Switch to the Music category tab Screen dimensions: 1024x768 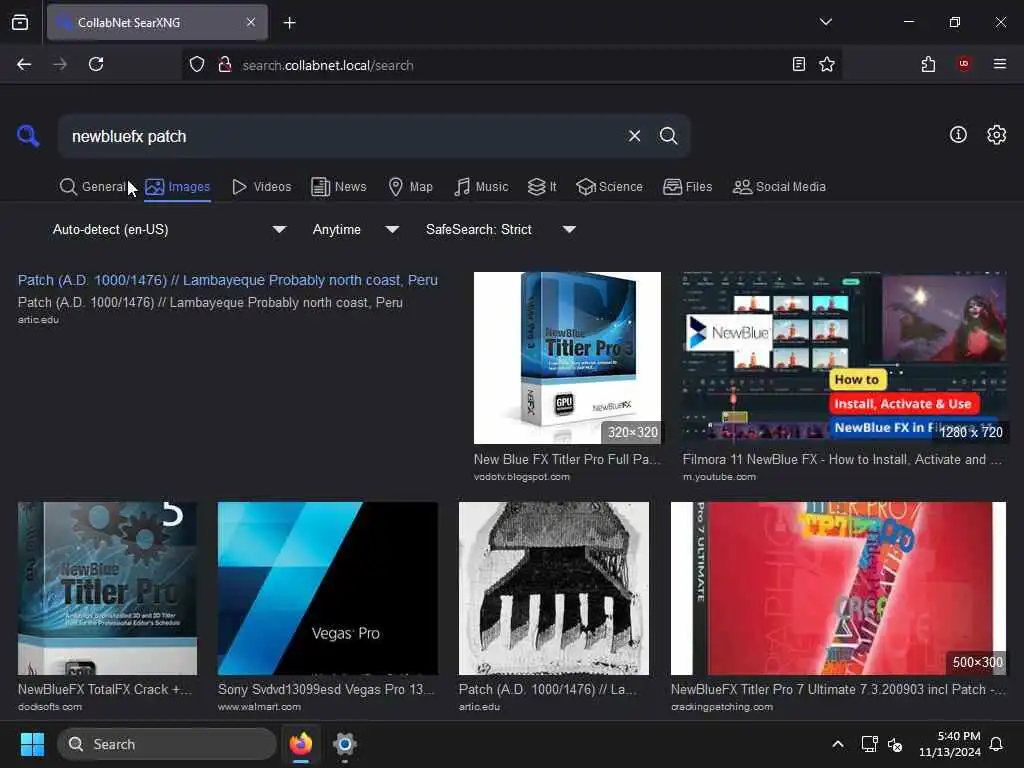click(x=481, y=187)
